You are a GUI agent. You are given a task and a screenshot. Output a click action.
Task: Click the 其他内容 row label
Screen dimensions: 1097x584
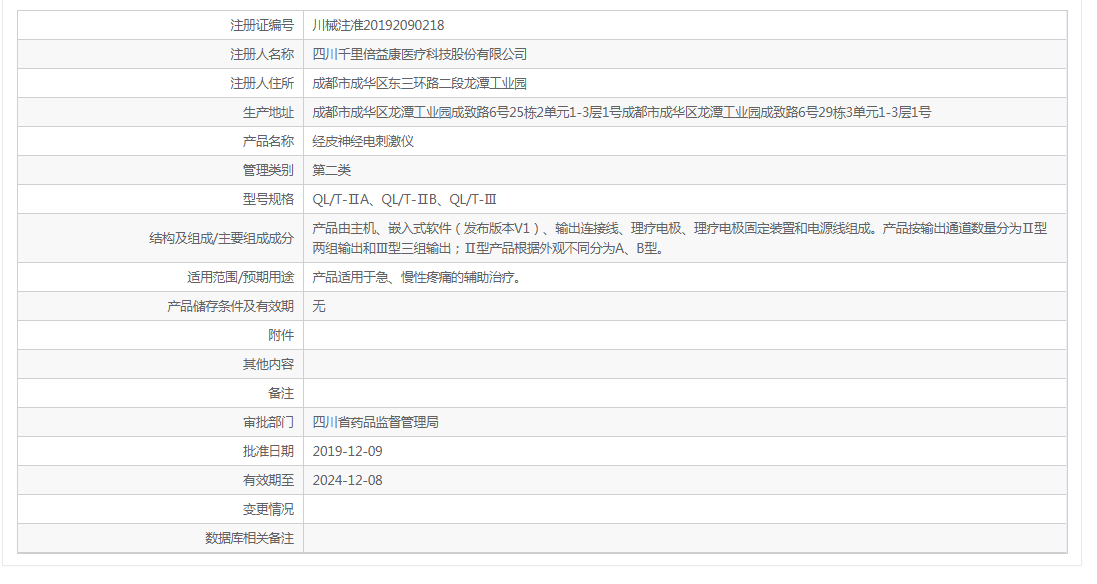point(265,364)
